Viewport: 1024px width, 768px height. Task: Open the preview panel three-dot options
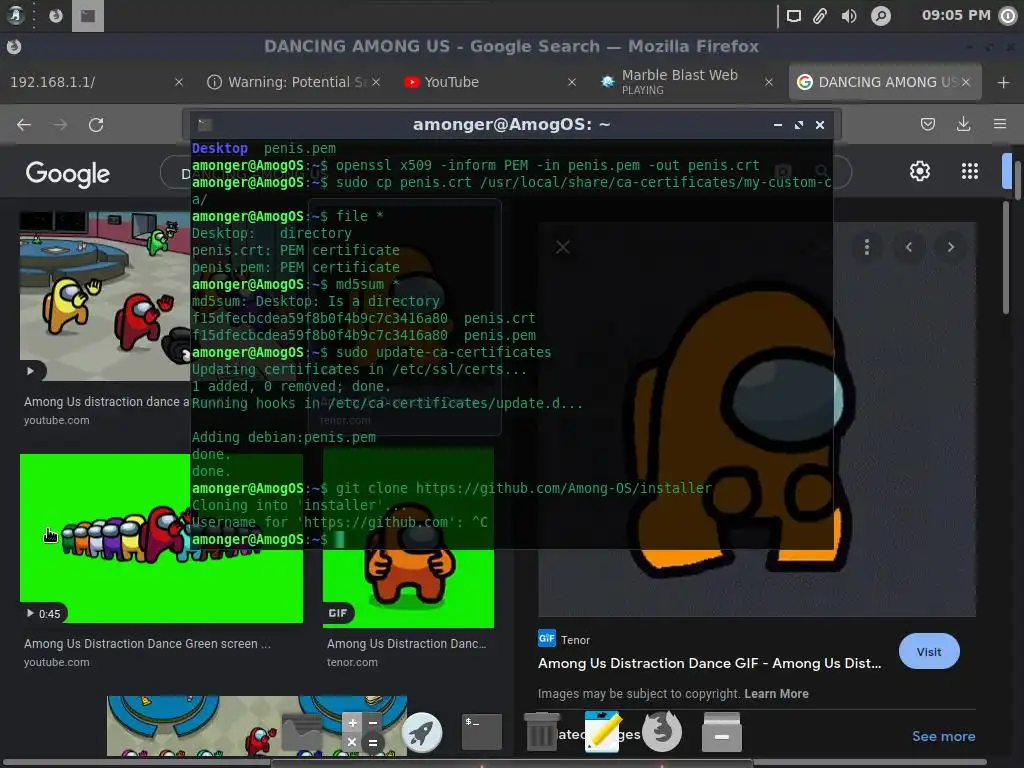867,247
